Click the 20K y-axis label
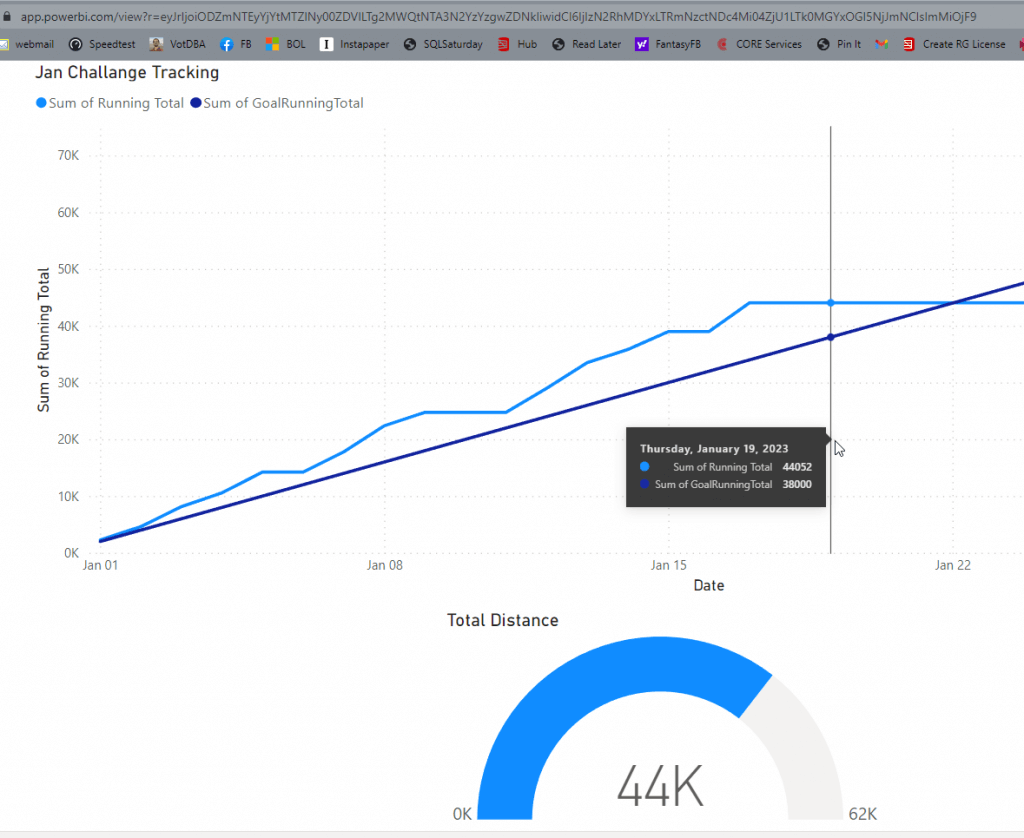The height and width of the screenshot is (838, 1024). [69, 440]
